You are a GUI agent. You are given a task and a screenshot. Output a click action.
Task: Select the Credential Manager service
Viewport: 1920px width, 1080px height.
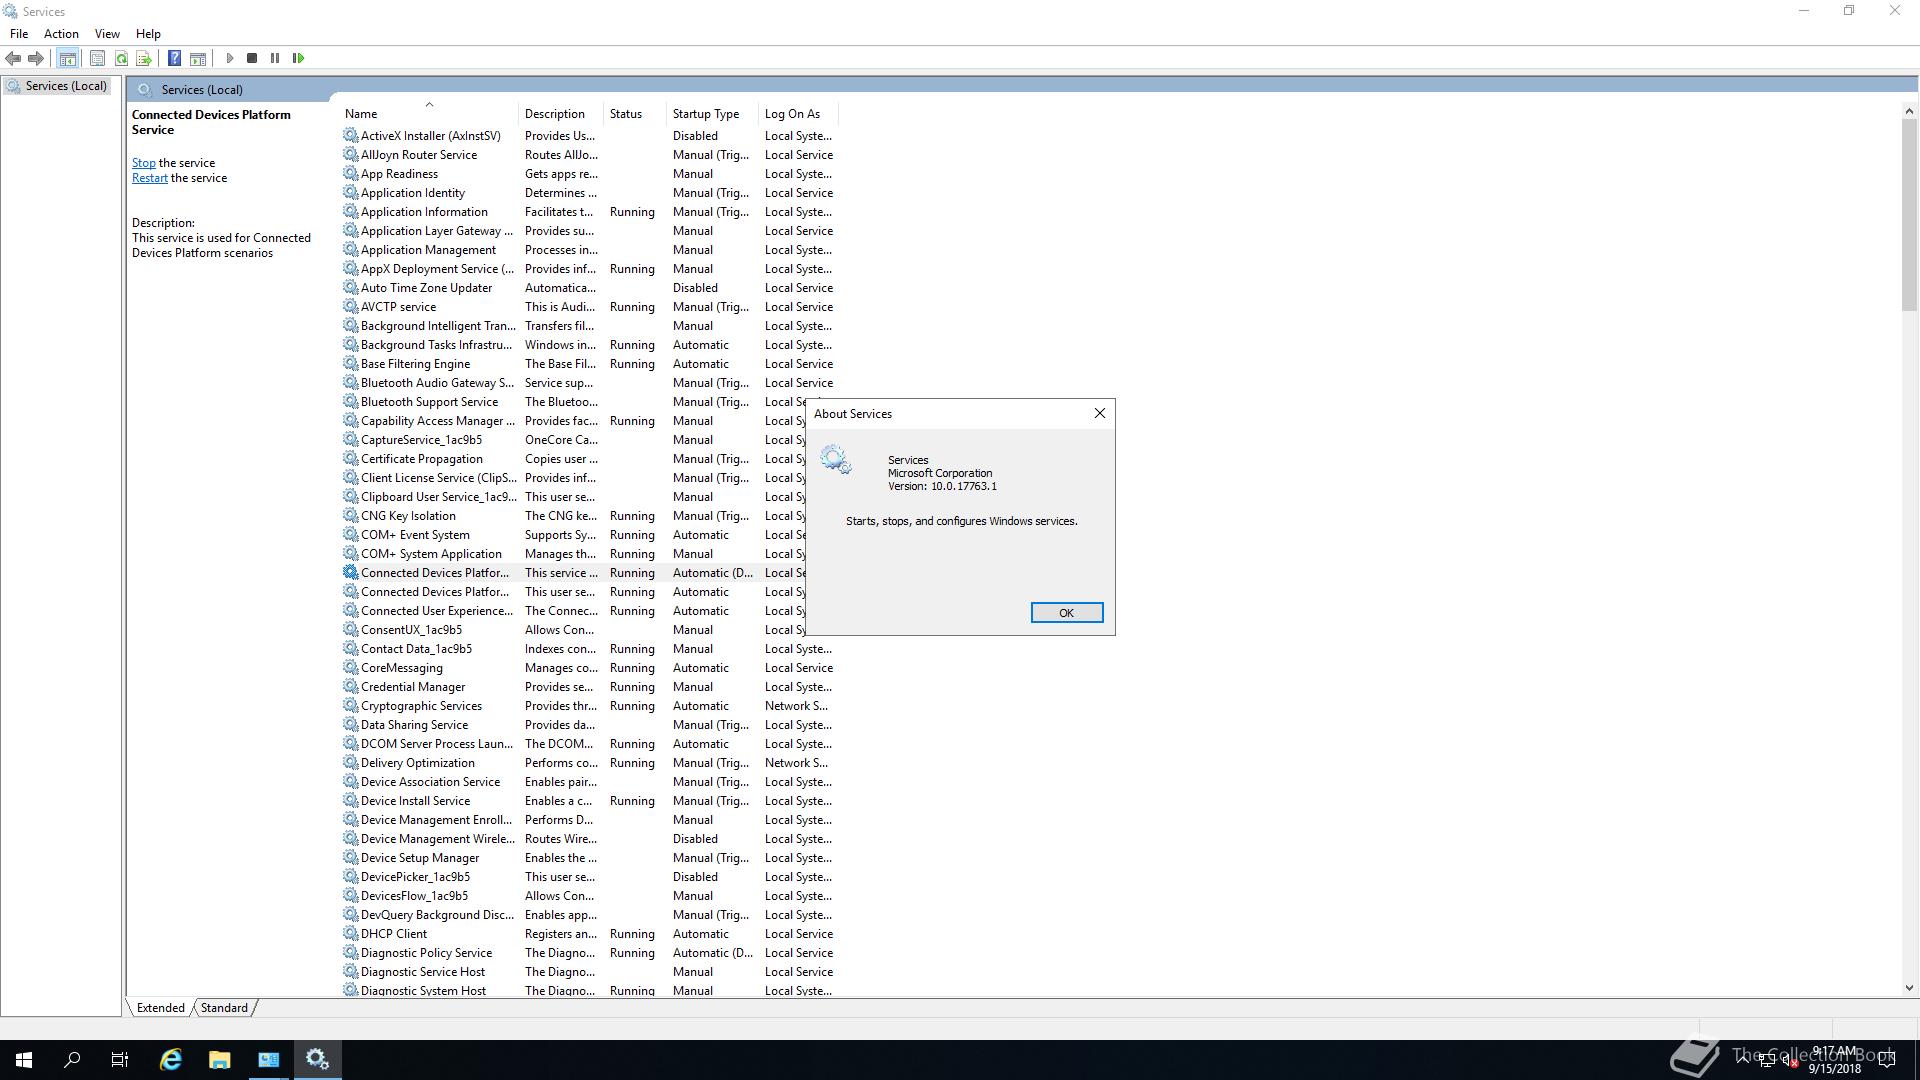click(589, 687)
